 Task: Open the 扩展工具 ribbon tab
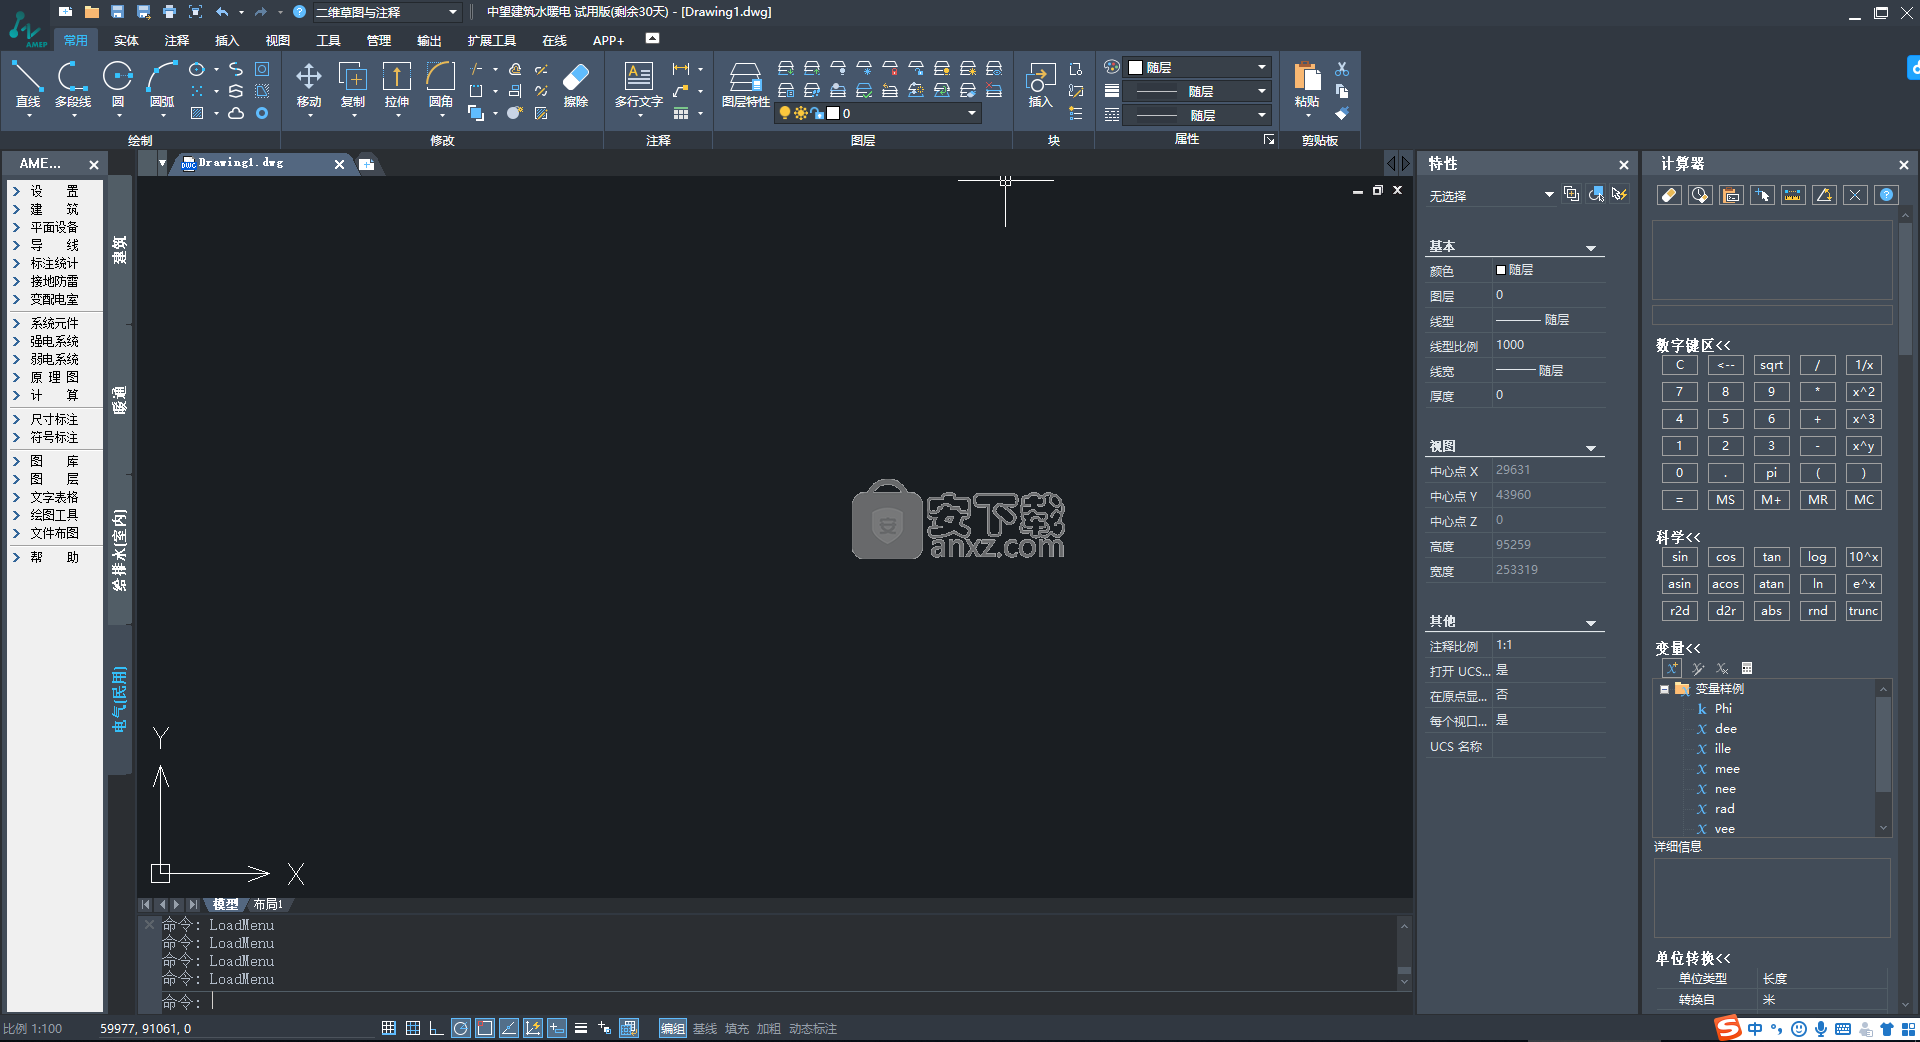click(x=491, y=40)
